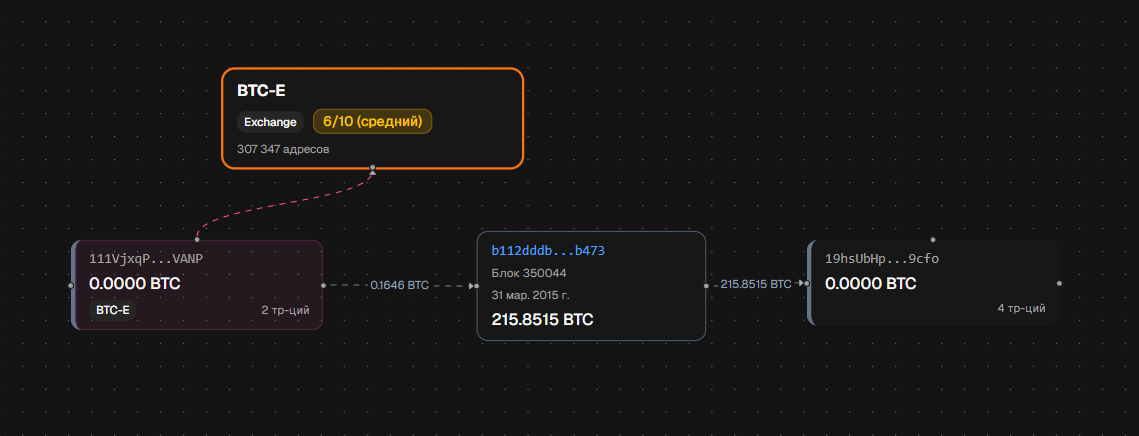Select the 0.1646 BTC edge label
The height and width of the screenshot is (436, 1139).
click(400, 286)
